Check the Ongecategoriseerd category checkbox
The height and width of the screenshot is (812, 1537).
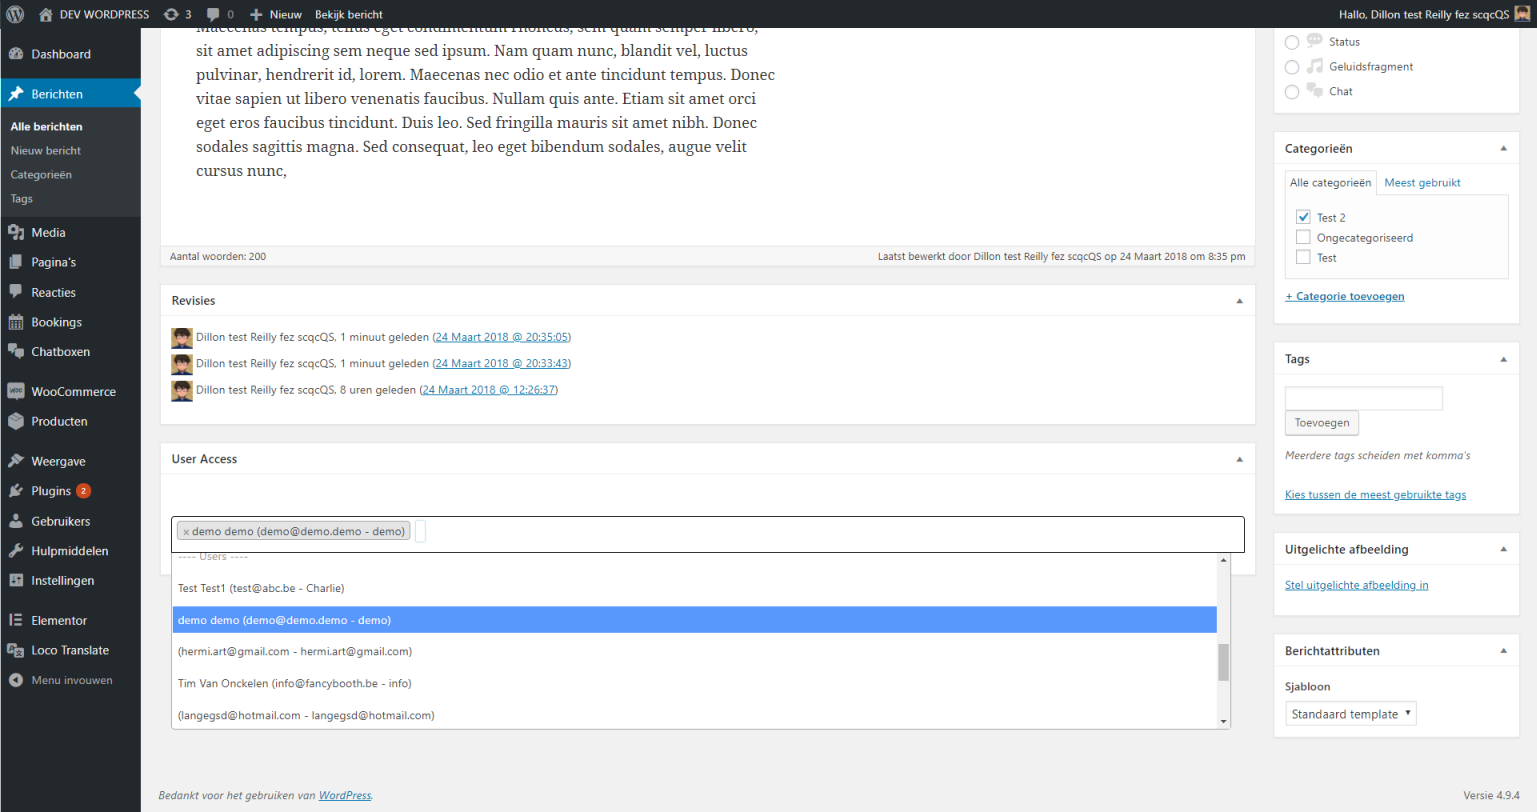[1303, 237]
